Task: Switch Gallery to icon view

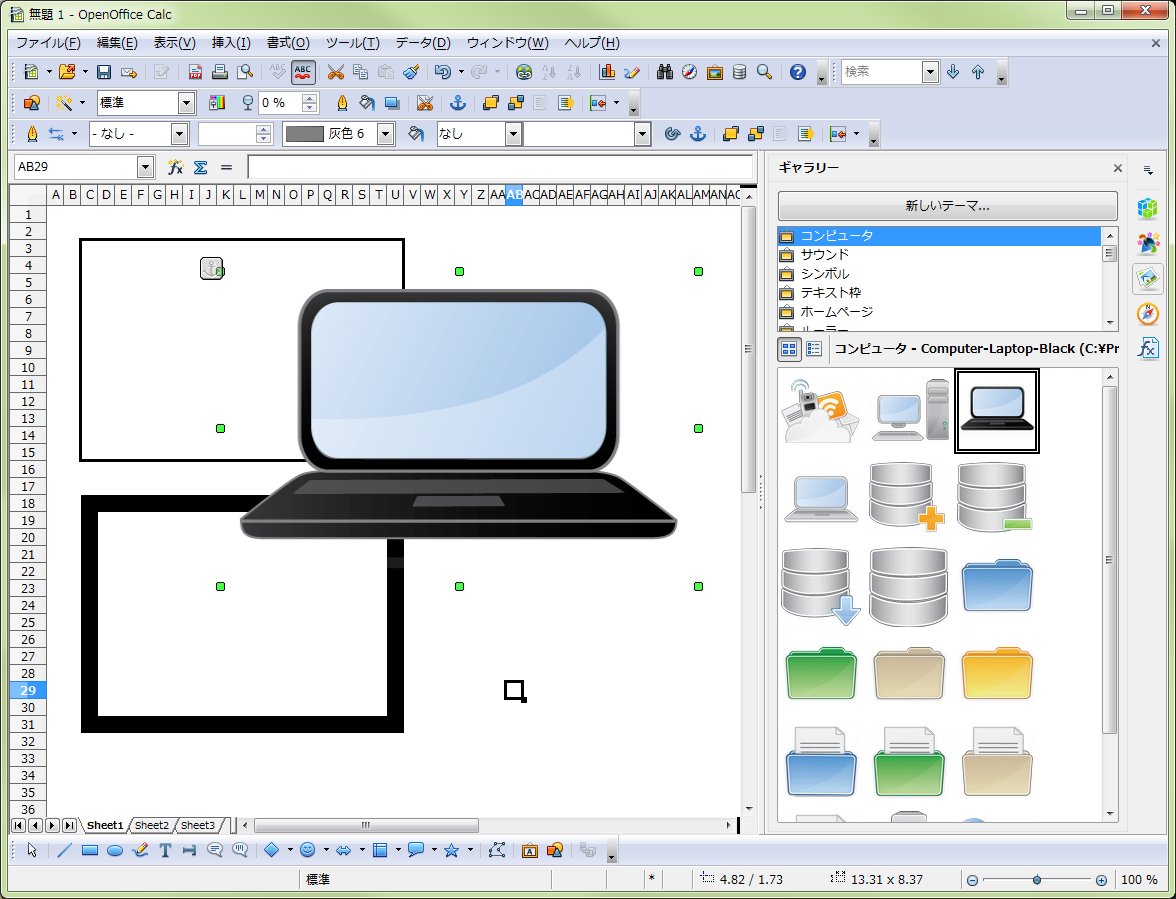Action: 789,349
